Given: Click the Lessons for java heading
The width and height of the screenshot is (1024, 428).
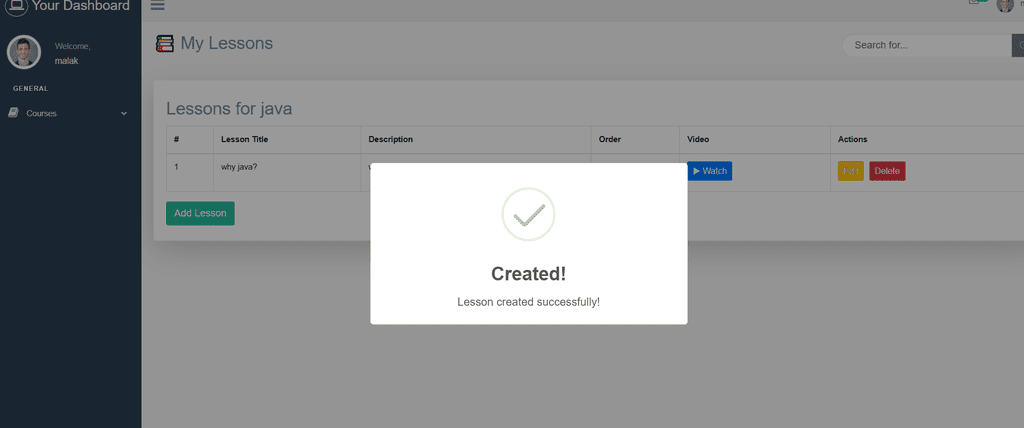Looking at the screenshot, I should click(x=229, y=108).
